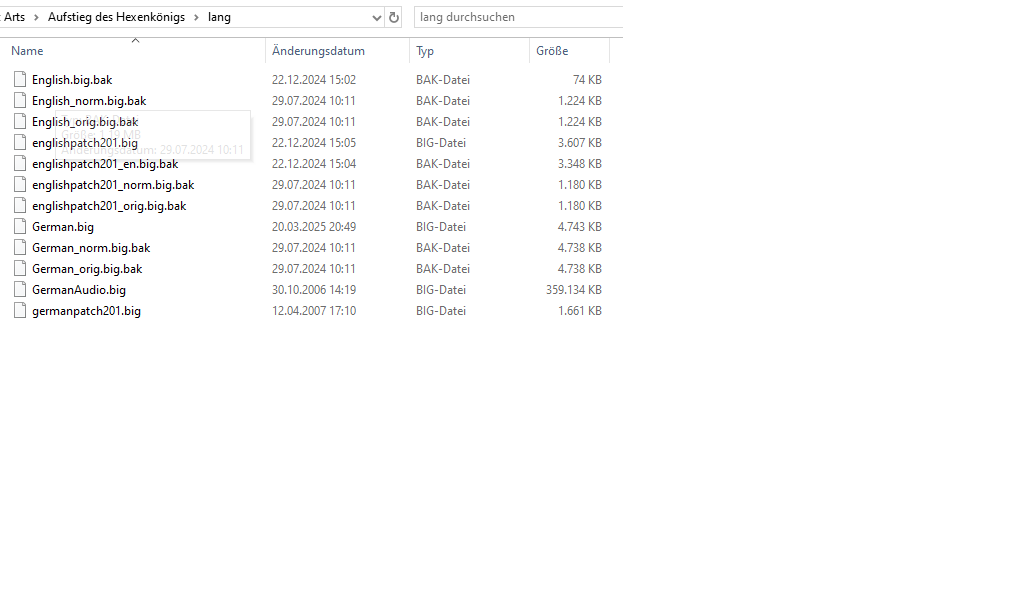
Task: Select the file English.big.bak
Action: pyautogui.click(x=72, y=80)
